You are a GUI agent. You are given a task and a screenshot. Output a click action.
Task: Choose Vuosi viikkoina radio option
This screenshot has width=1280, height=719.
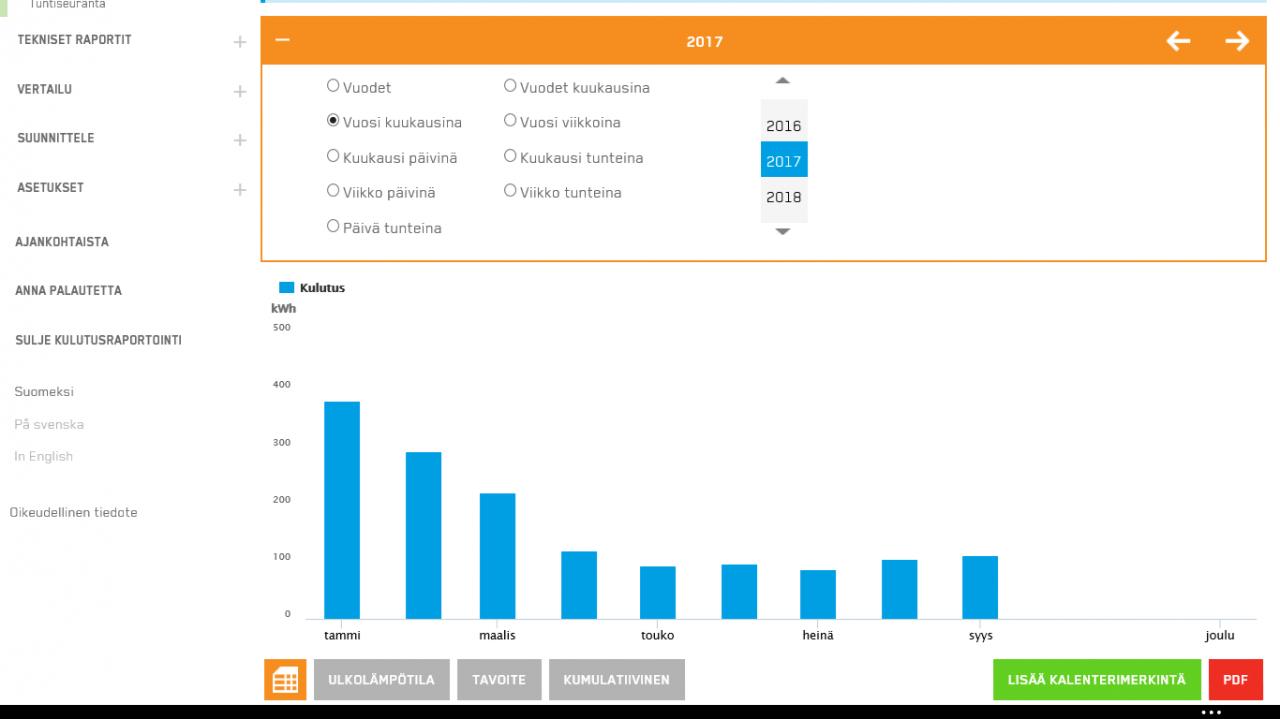click(x=510, y=121)
